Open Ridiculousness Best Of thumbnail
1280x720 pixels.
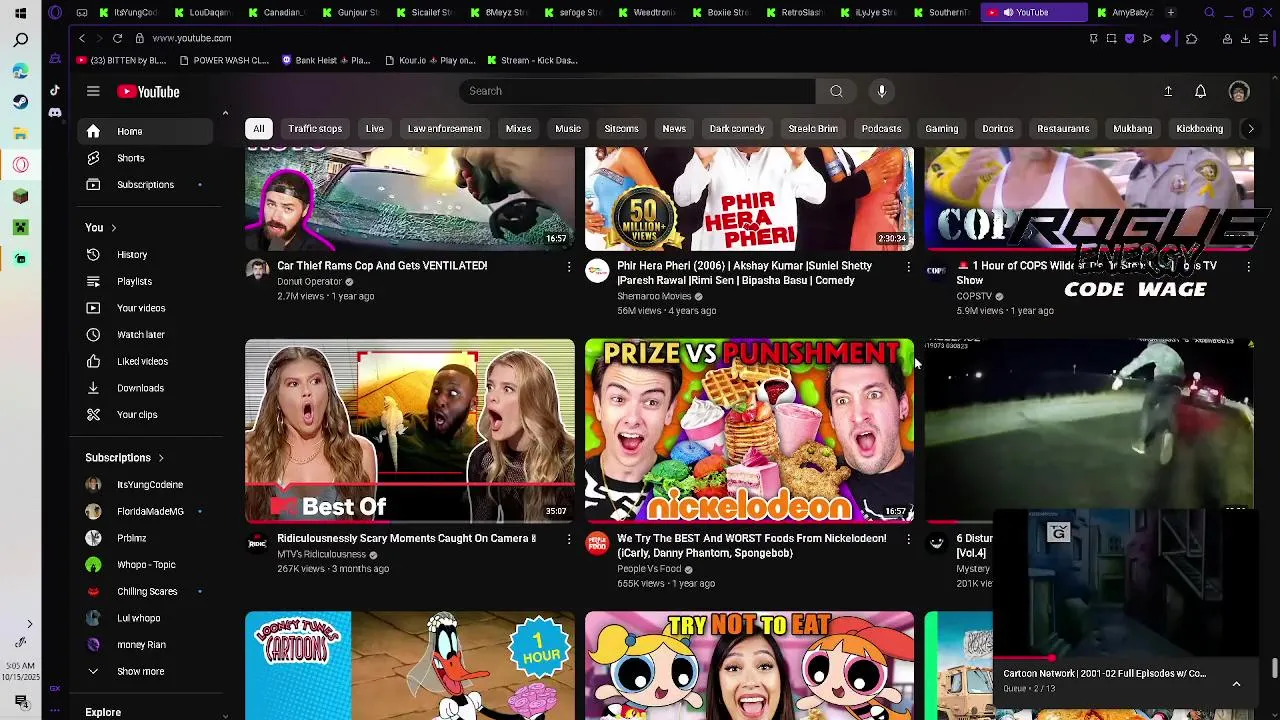pos(410,431)
